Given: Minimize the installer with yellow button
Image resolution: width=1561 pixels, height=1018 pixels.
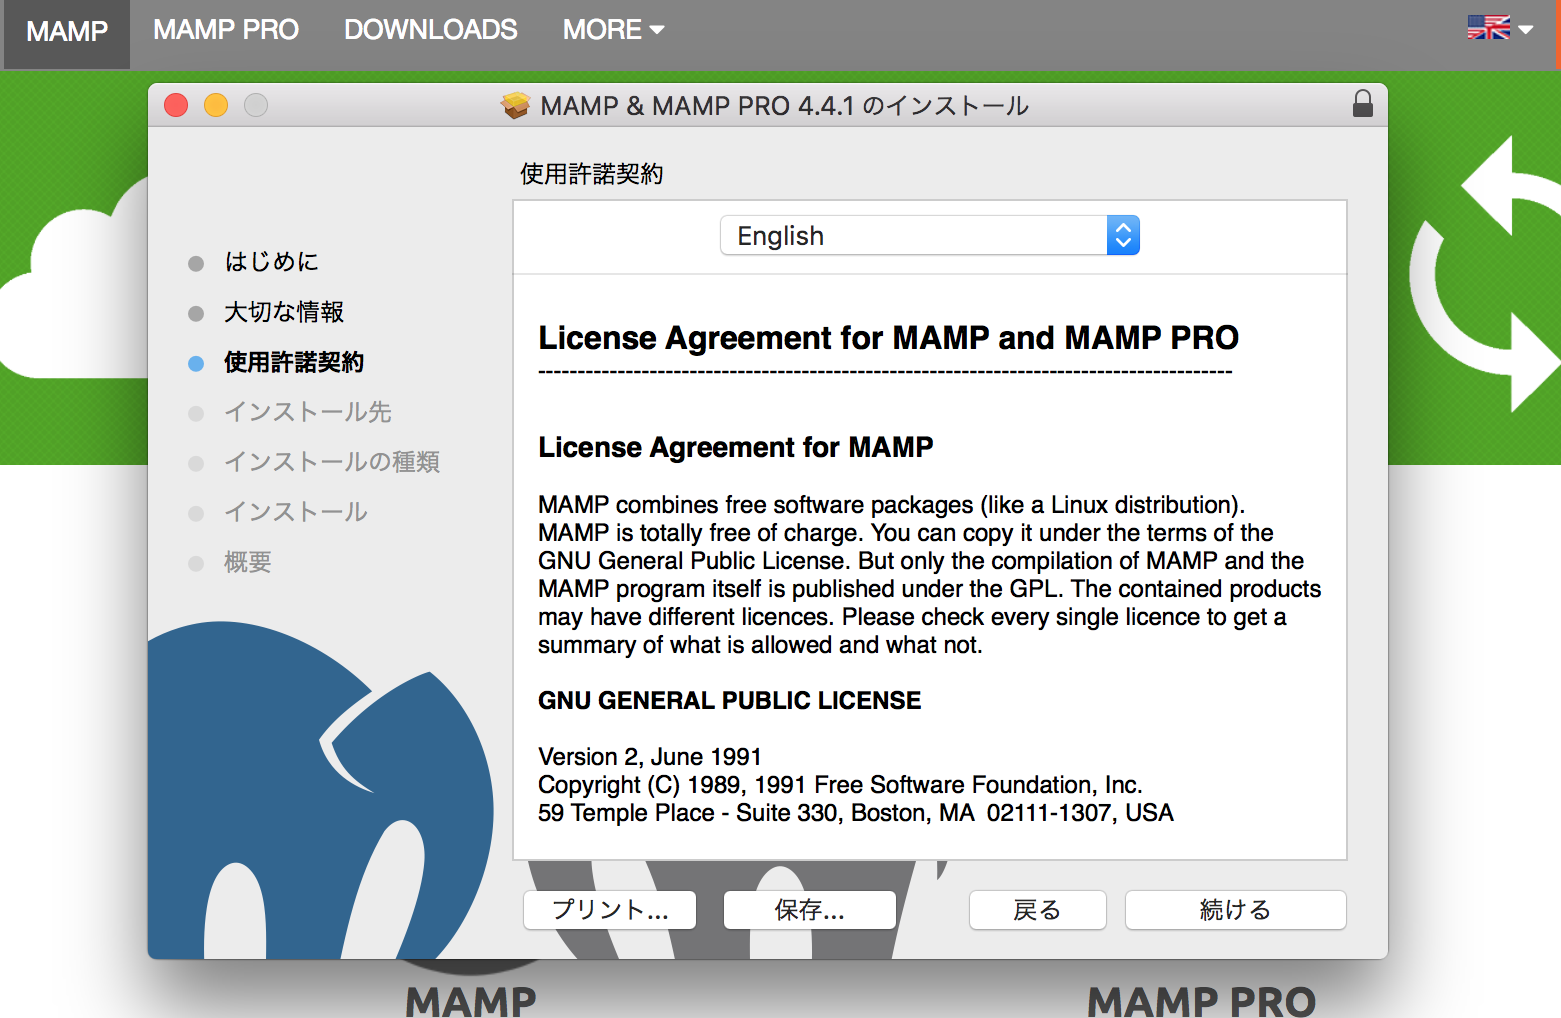Looking at the screenshot, I should [216, 105].
